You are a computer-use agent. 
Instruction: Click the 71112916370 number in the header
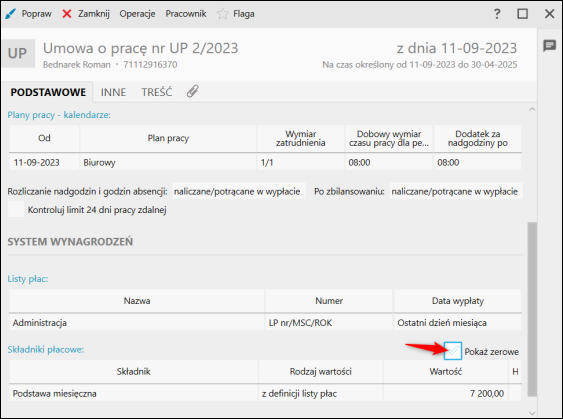tap(150, 65)
